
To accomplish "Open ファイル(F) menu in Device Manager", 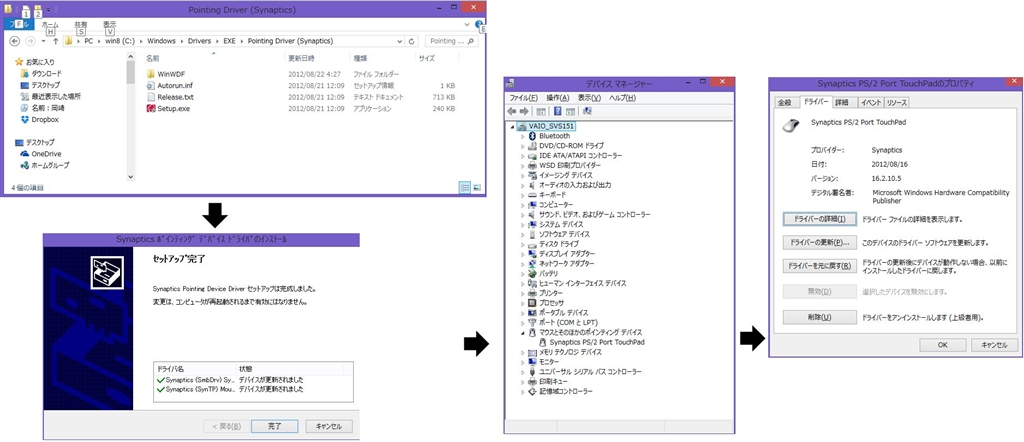I will click(x=523, y=98).
